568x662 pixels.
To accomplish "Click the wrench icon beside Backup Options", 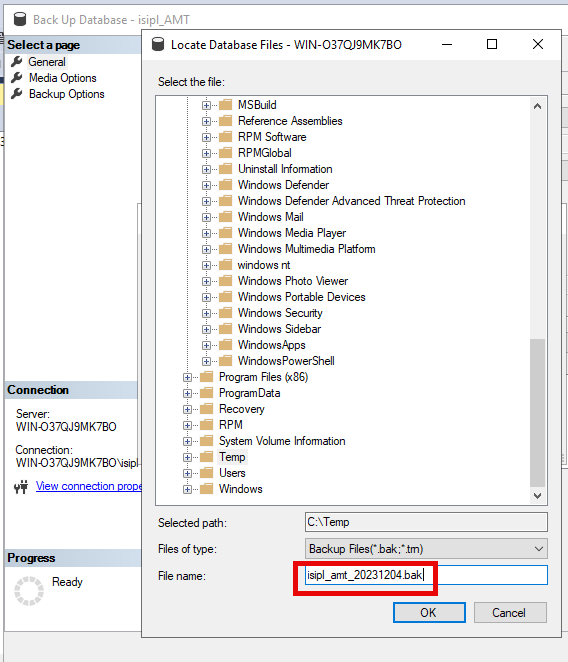I will click(x=16, y=94).
